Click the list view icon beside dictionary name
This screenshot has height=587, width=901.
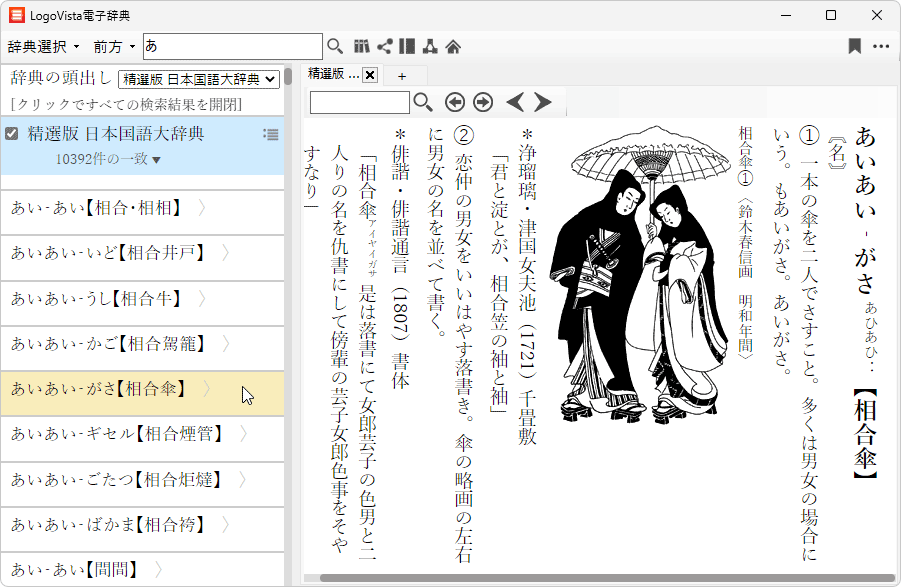click(x=270, y=134)
